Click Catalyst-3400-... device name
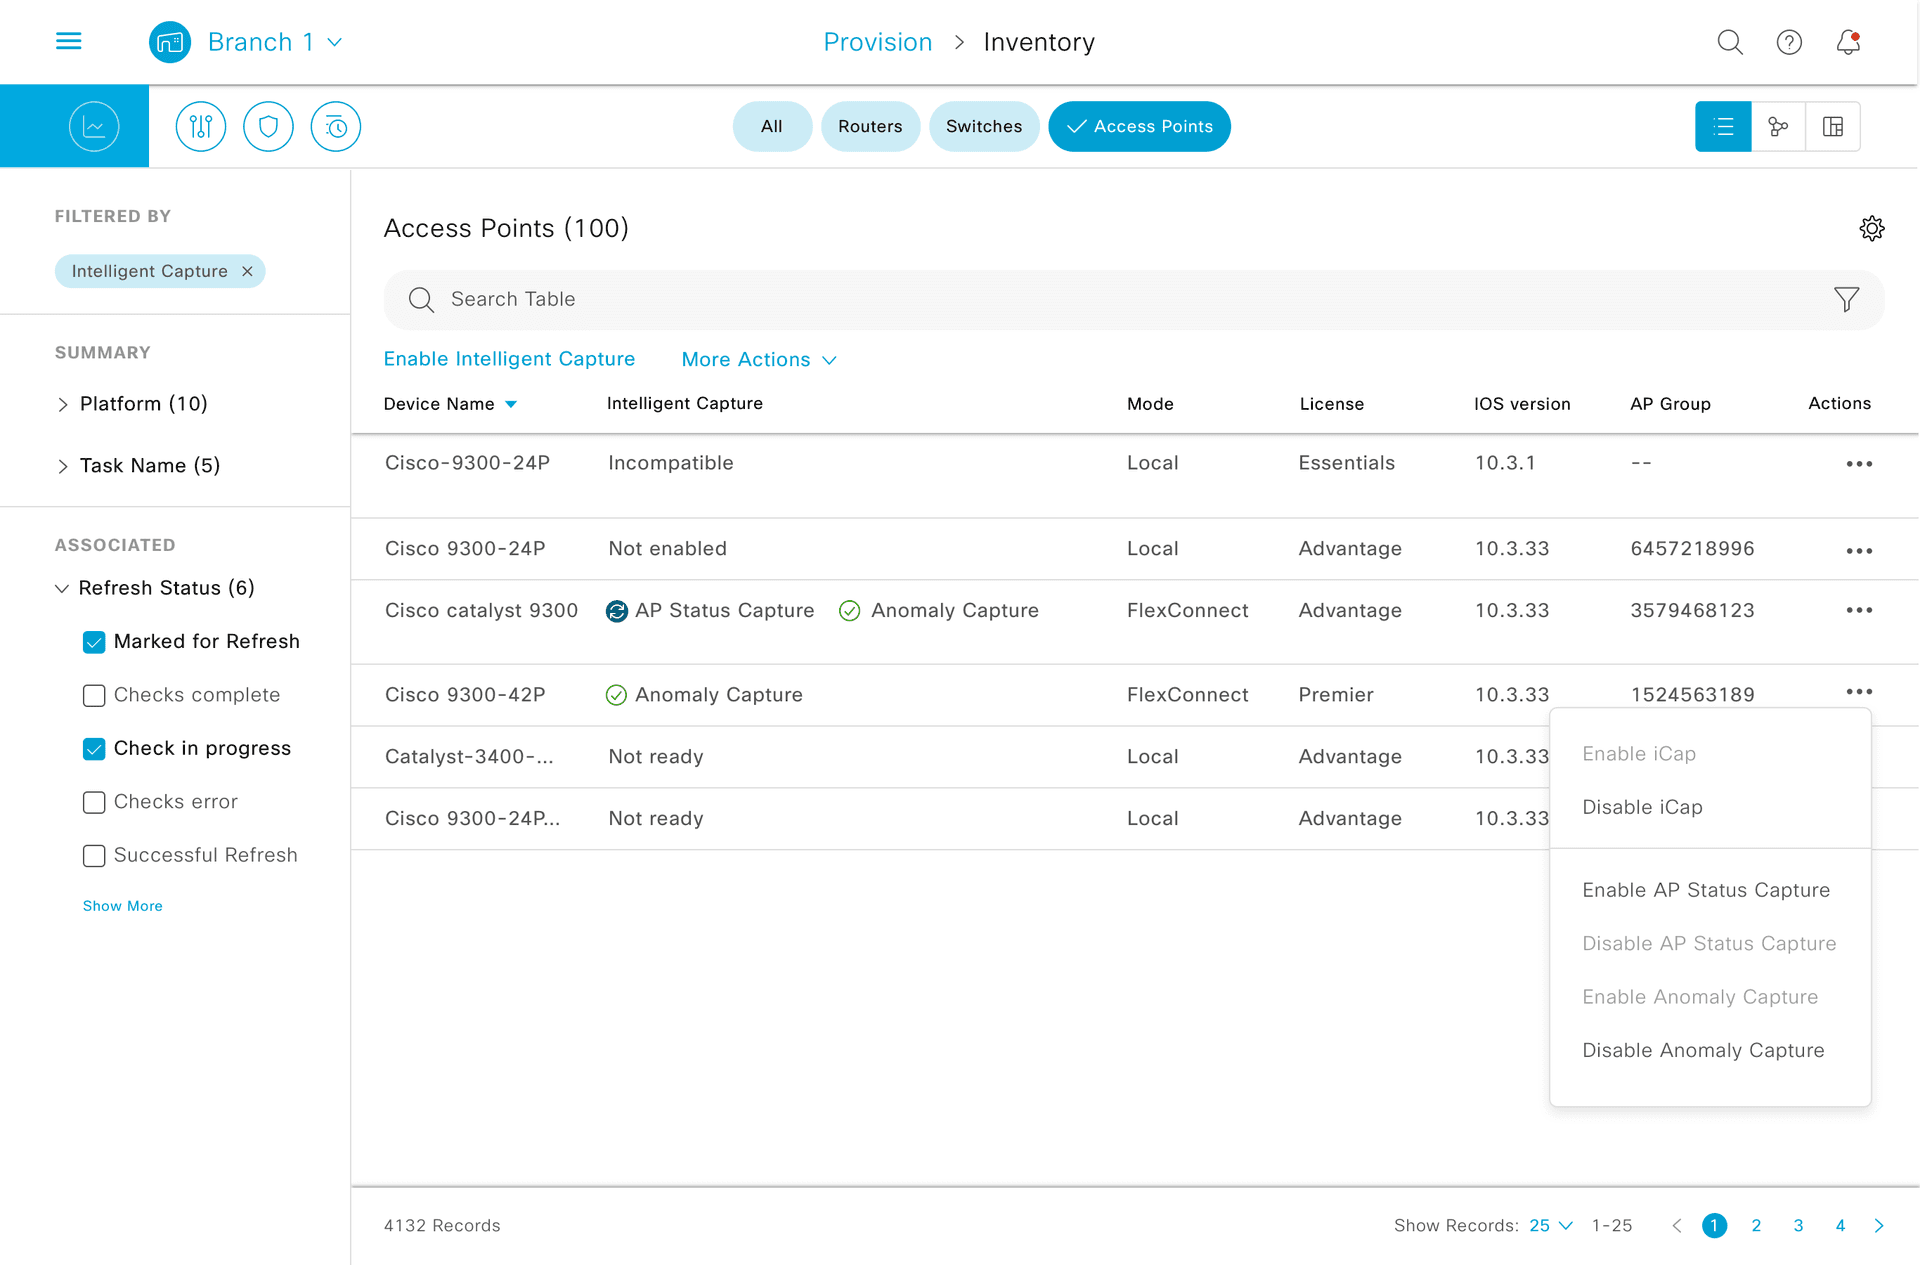 pyautogui.click(x=469, y=757)
